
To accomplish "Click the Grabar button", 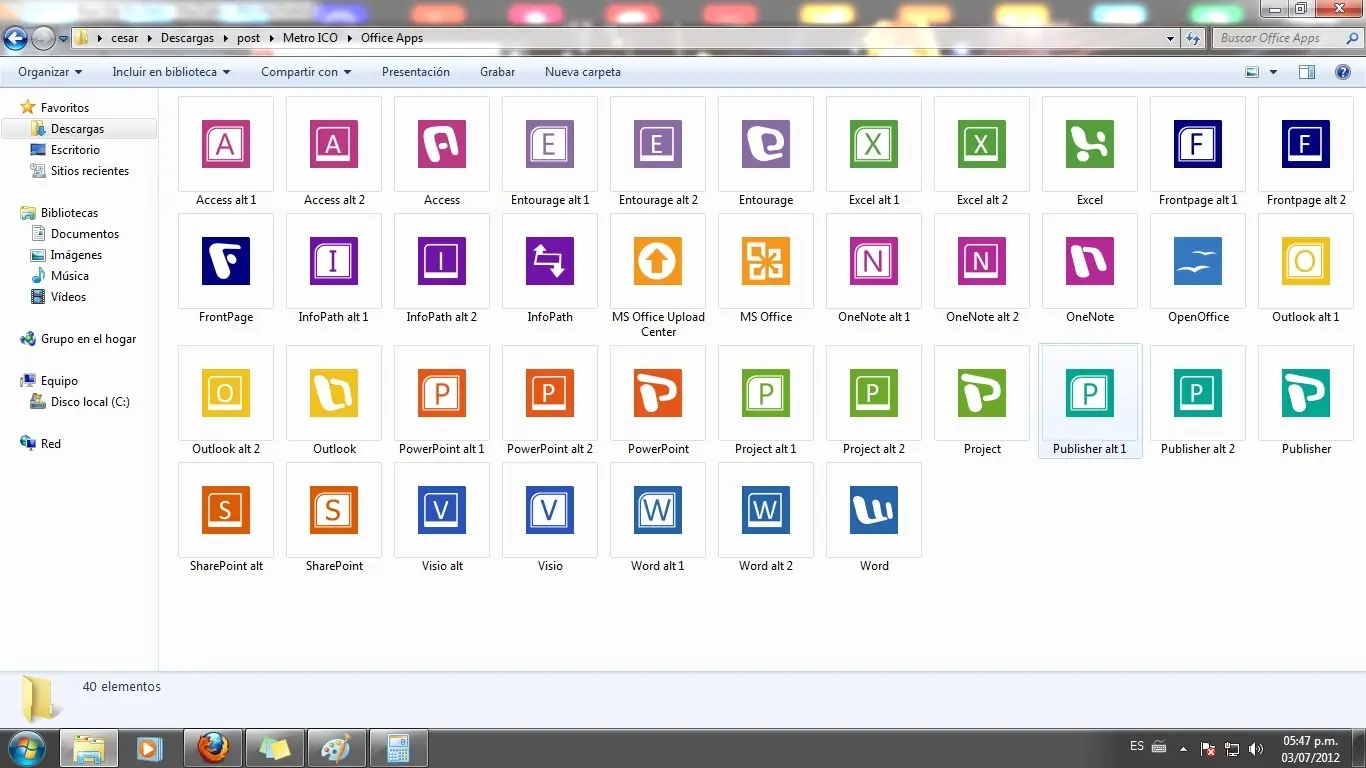I will 497,72.
